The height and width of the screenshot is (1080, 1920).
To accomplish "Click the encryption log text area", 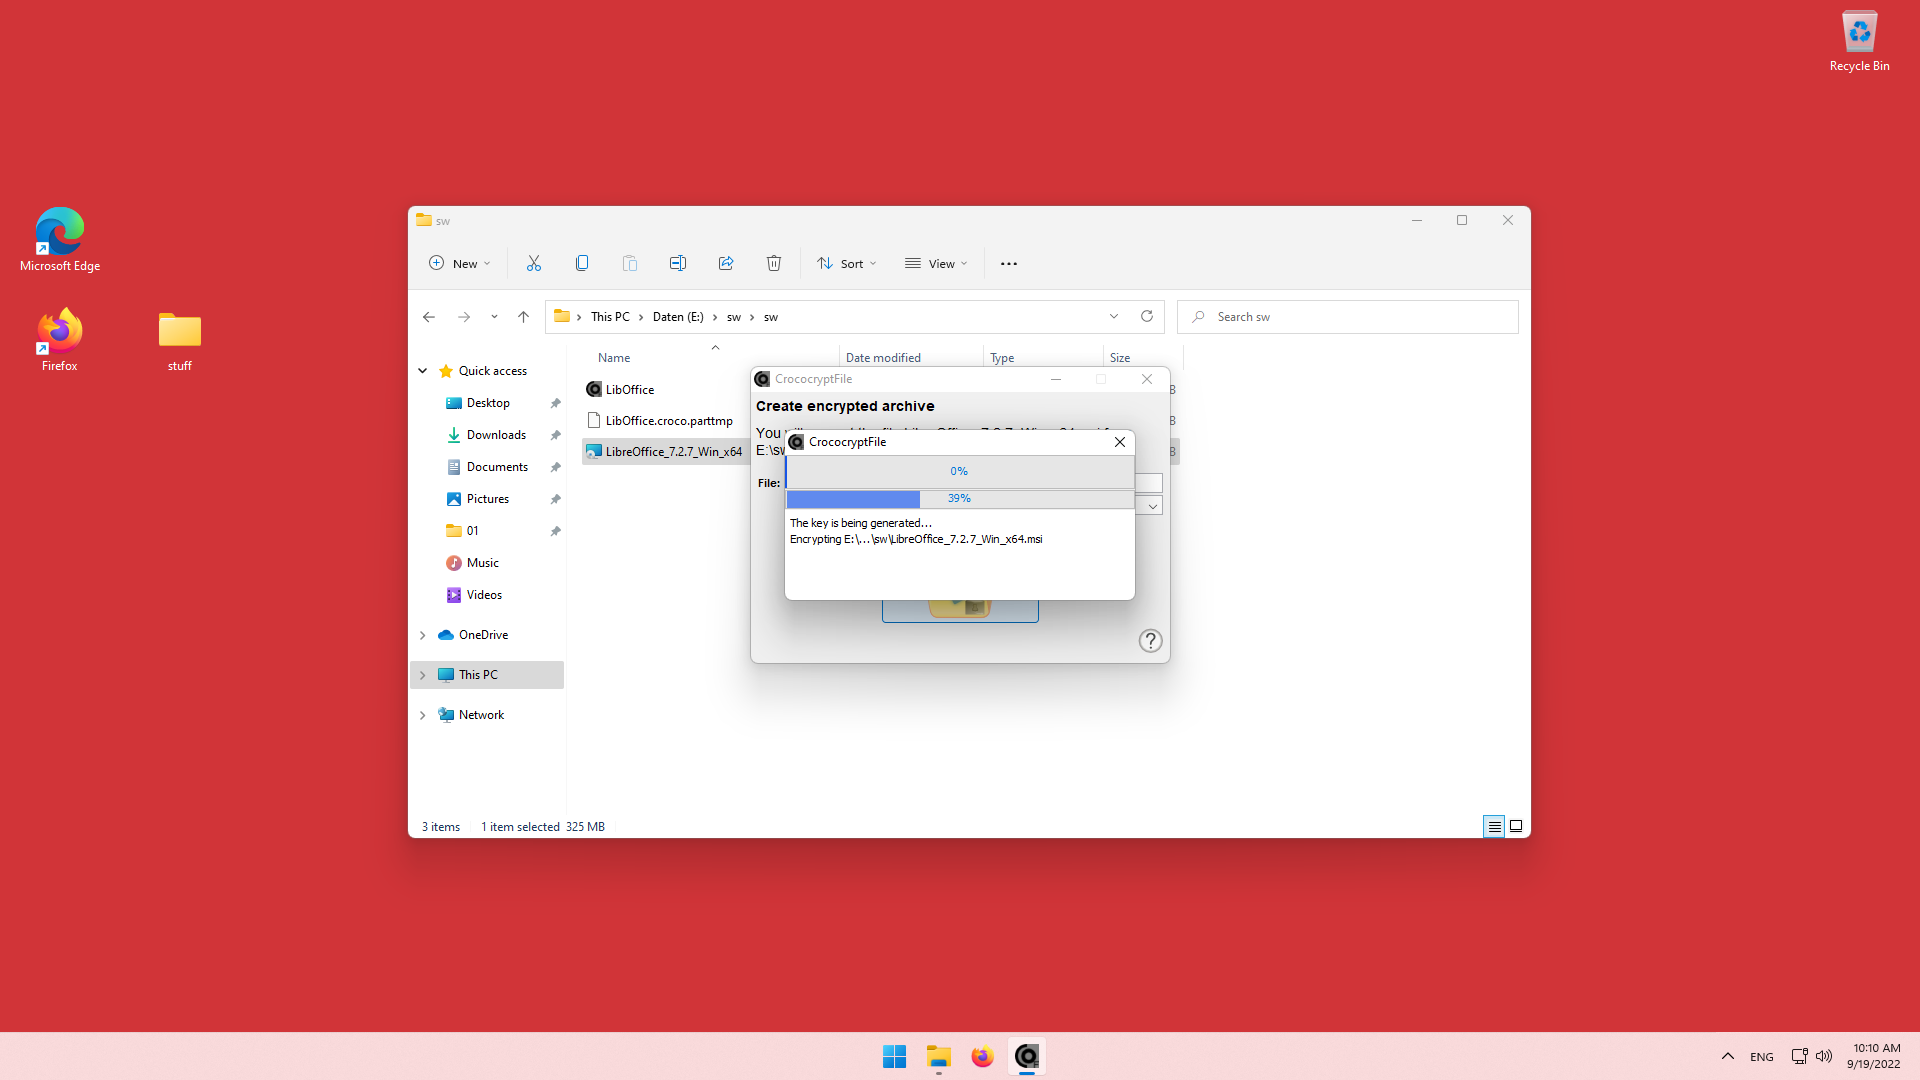I will 960,555.
